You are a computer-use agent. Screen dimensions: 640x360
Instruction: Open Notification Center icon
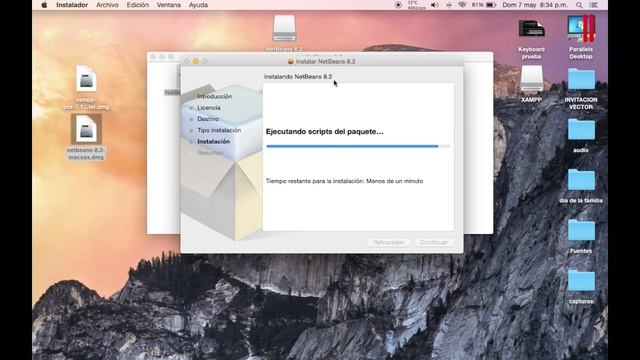click(x=594, y=5)
